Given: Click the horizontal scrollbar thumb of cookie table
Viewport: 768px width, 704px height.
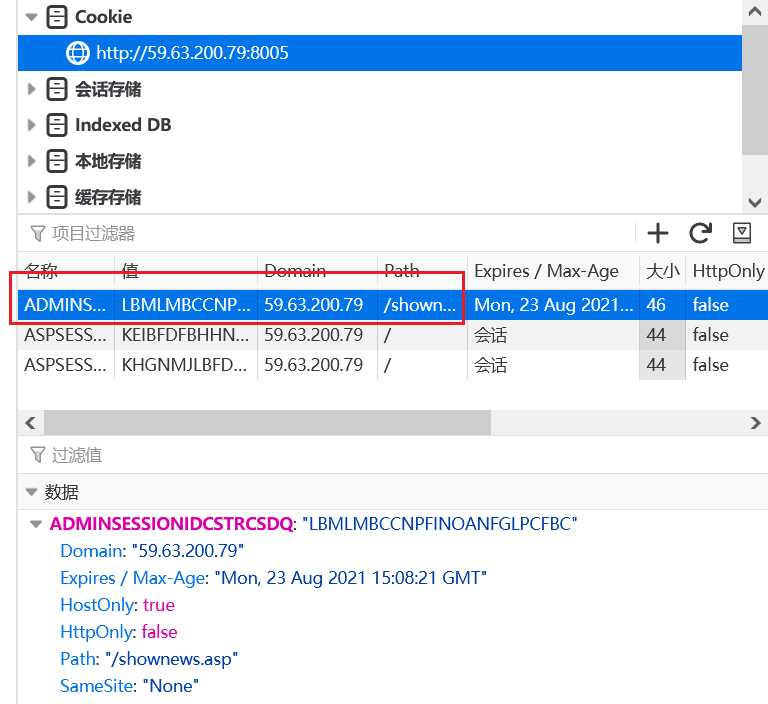Looking at the screenshot, I should 267,423.
